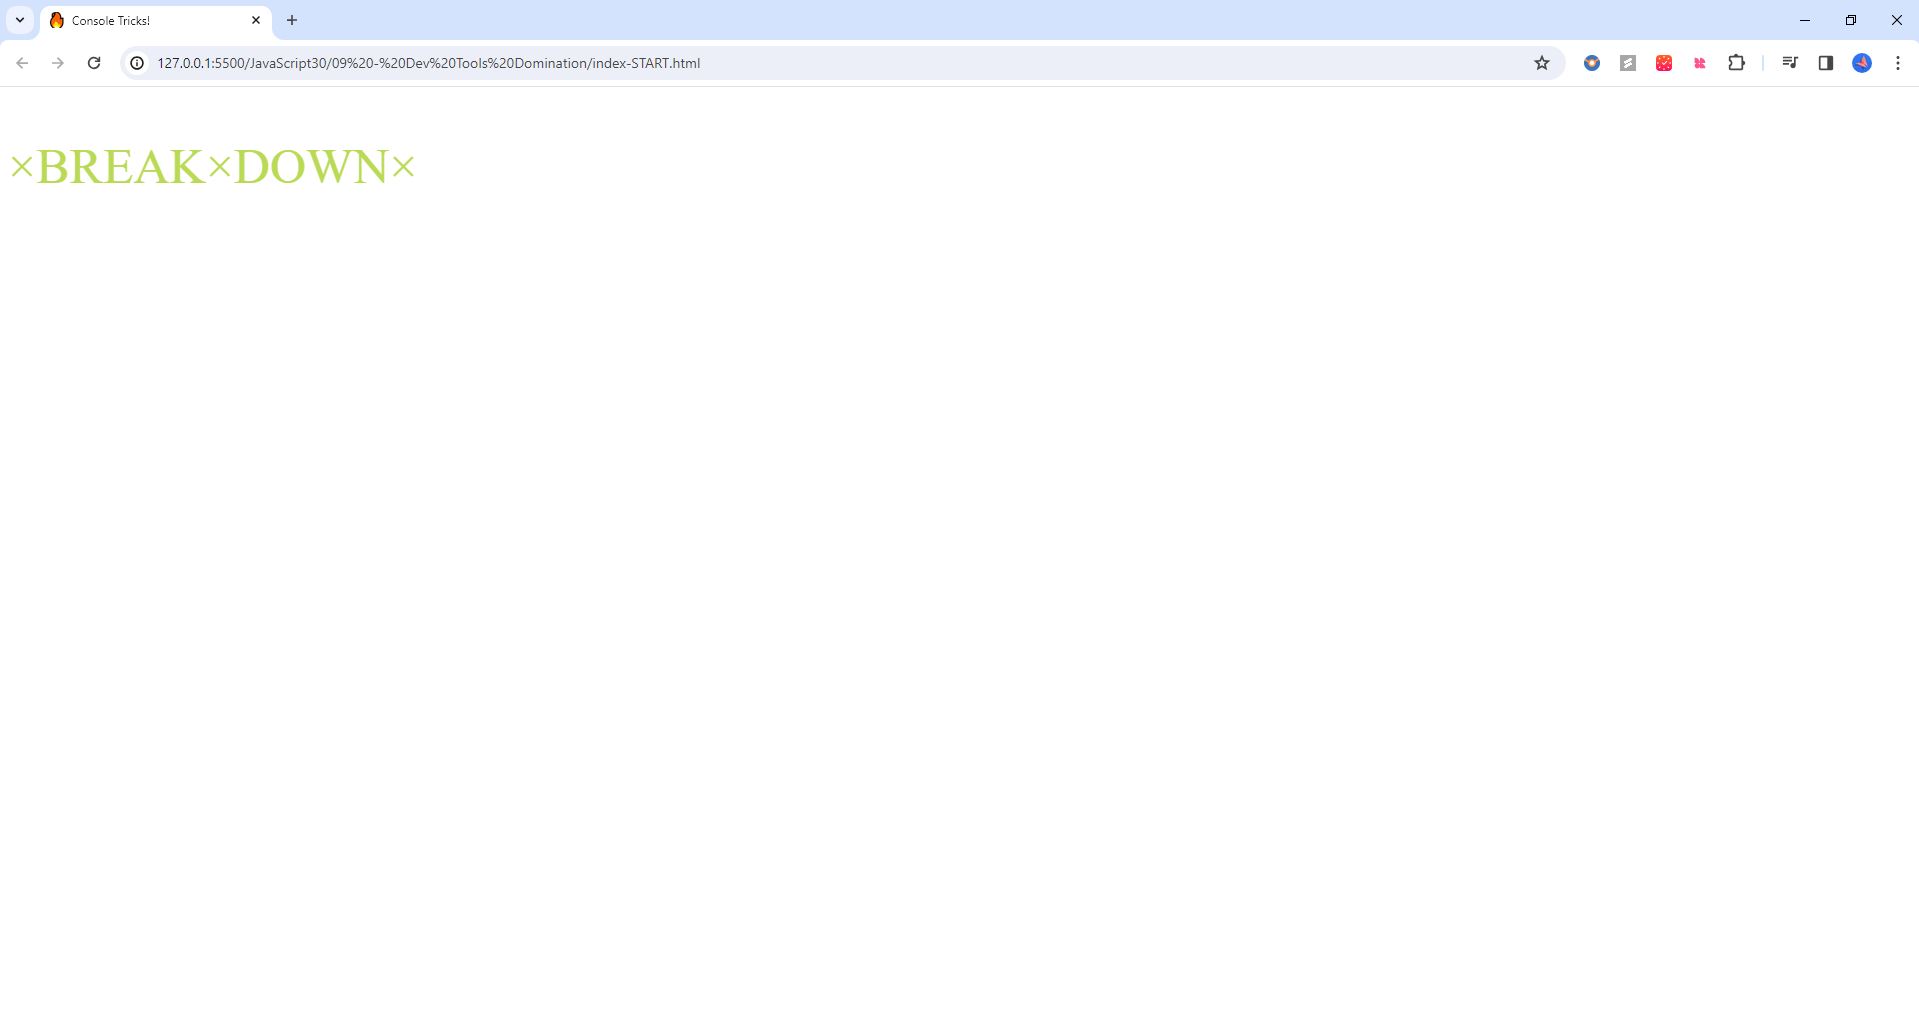Image resolution: width=1919 pixels, height=1036 pixels.
Task: Reload the current page
Action: 94,63
